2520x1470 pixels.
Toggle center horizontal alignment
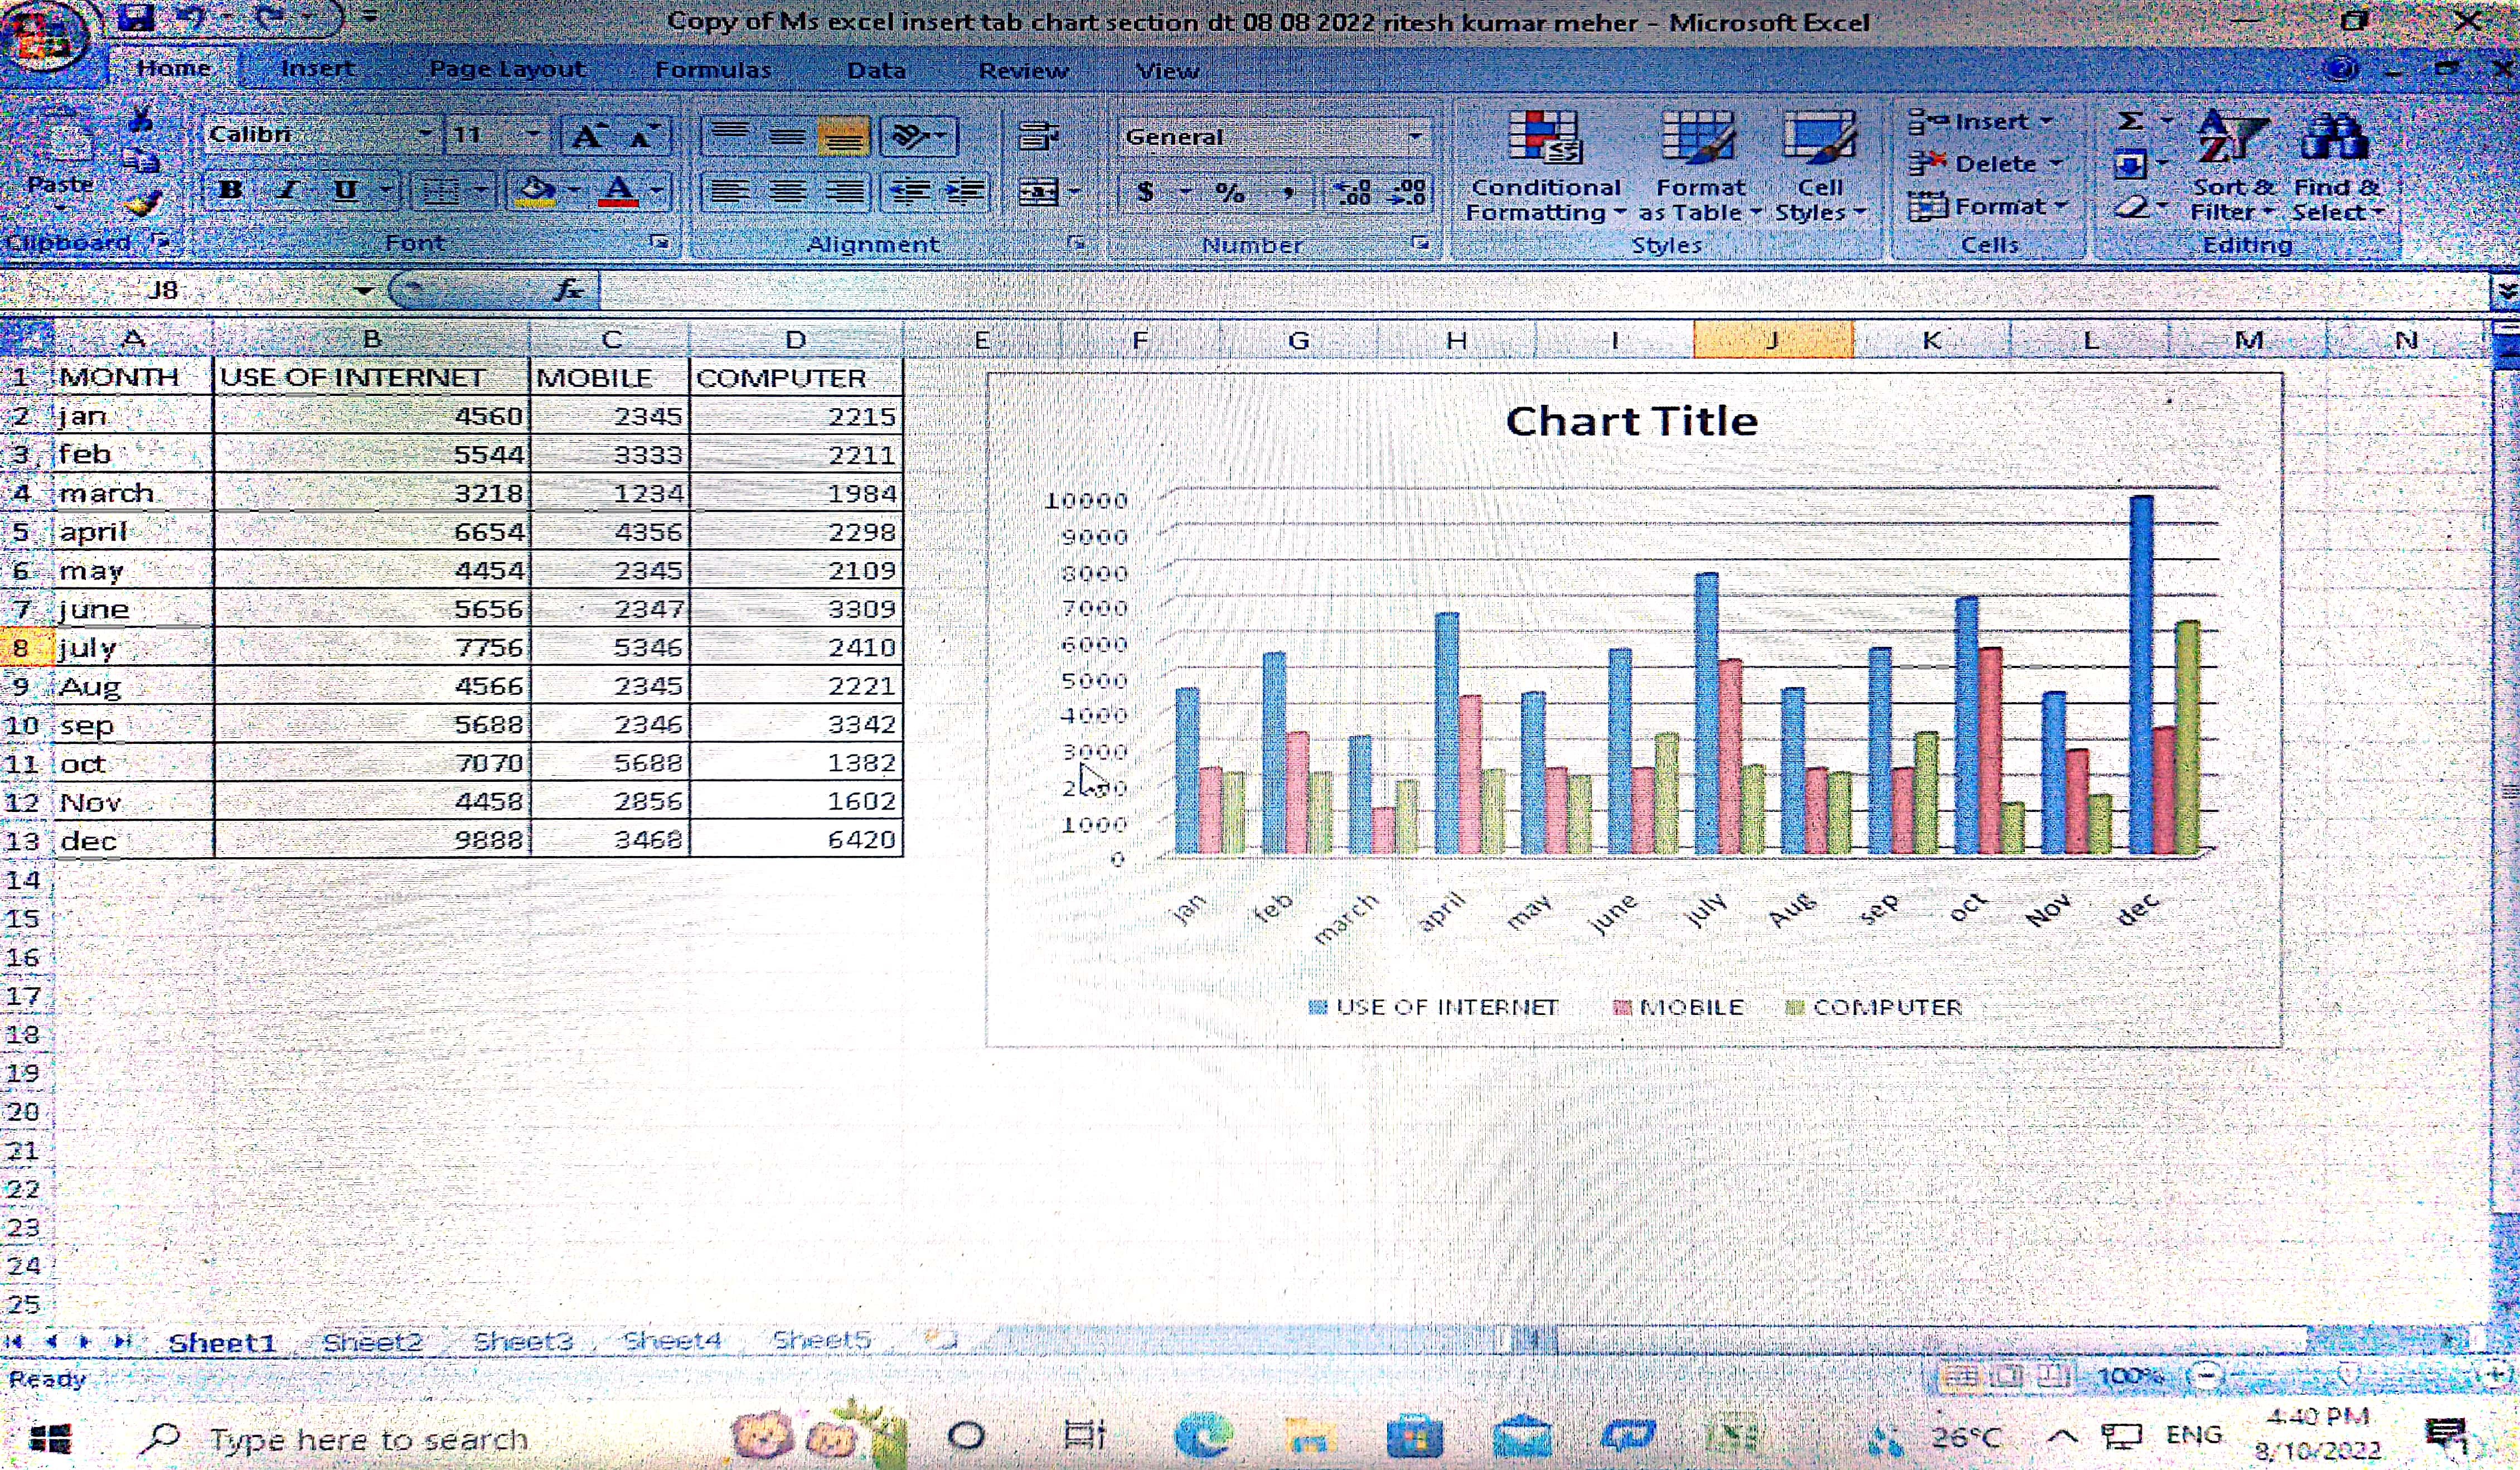(788, 191)
